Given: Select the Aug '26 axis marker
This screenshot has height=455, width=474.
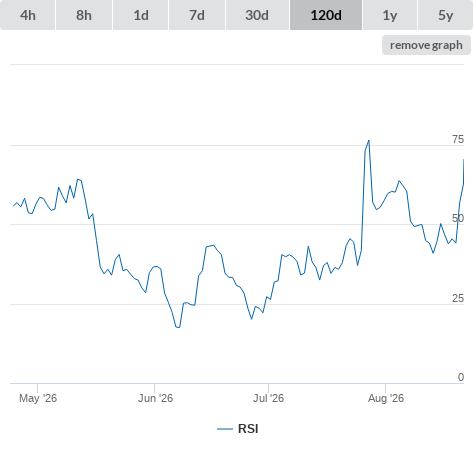Looking at the screenshot, I should click(x=386, y=398).
